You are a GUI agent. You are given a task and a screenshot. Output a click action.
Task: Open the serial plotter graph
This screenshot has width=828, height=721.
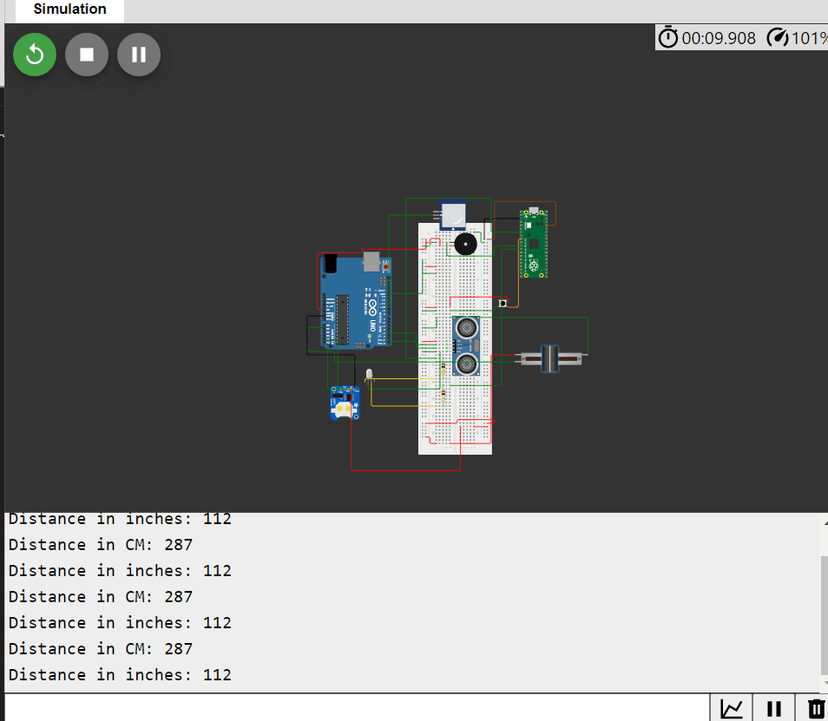(732, 708)
